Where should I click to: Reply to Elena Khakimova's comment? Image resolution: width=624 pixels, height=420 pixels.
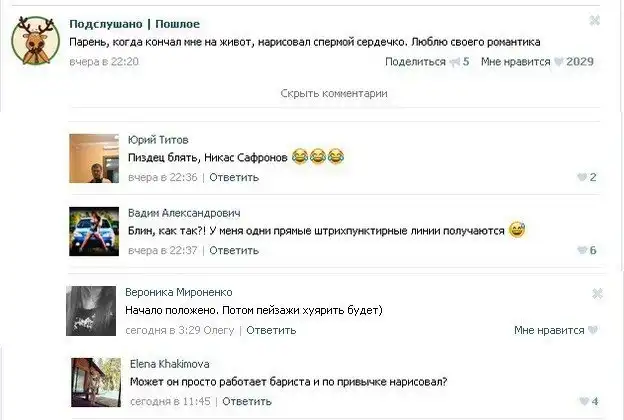(x=247, y=401)
